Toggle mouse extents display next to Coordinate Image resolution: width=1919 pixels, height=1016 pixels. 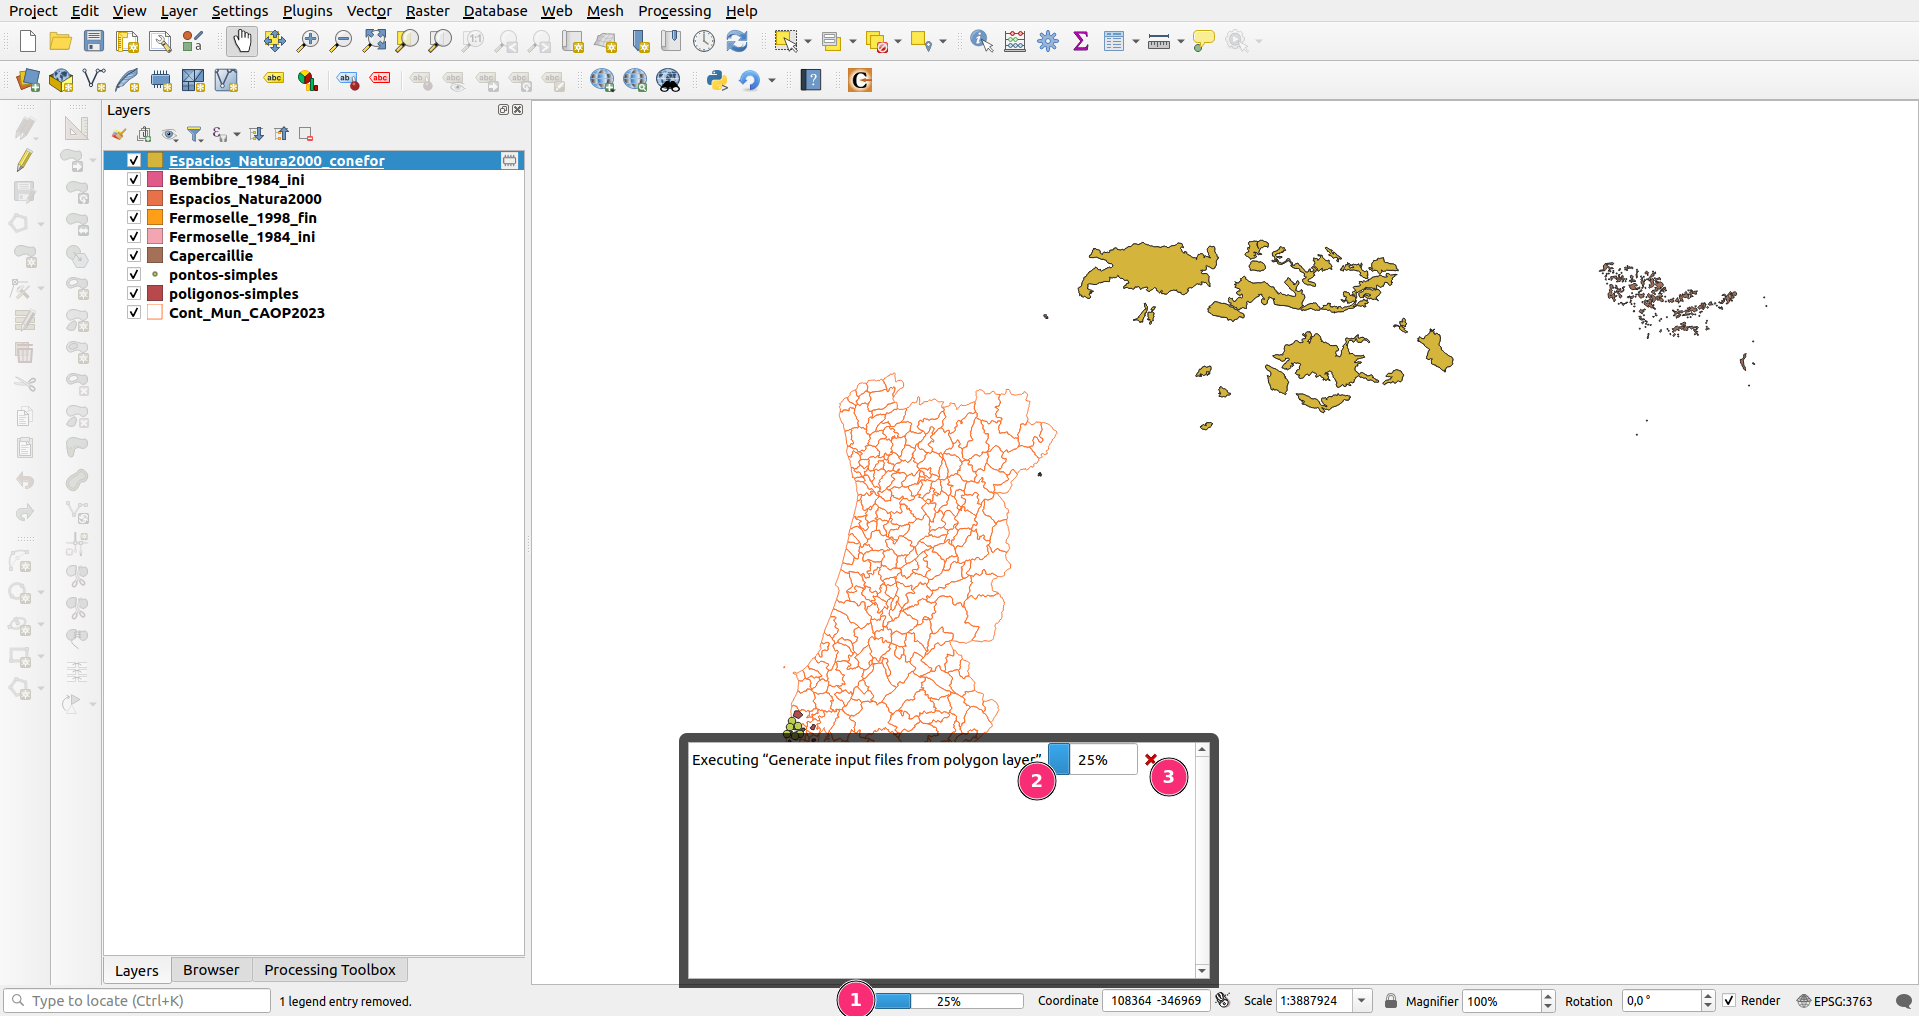(1222, 1000)
